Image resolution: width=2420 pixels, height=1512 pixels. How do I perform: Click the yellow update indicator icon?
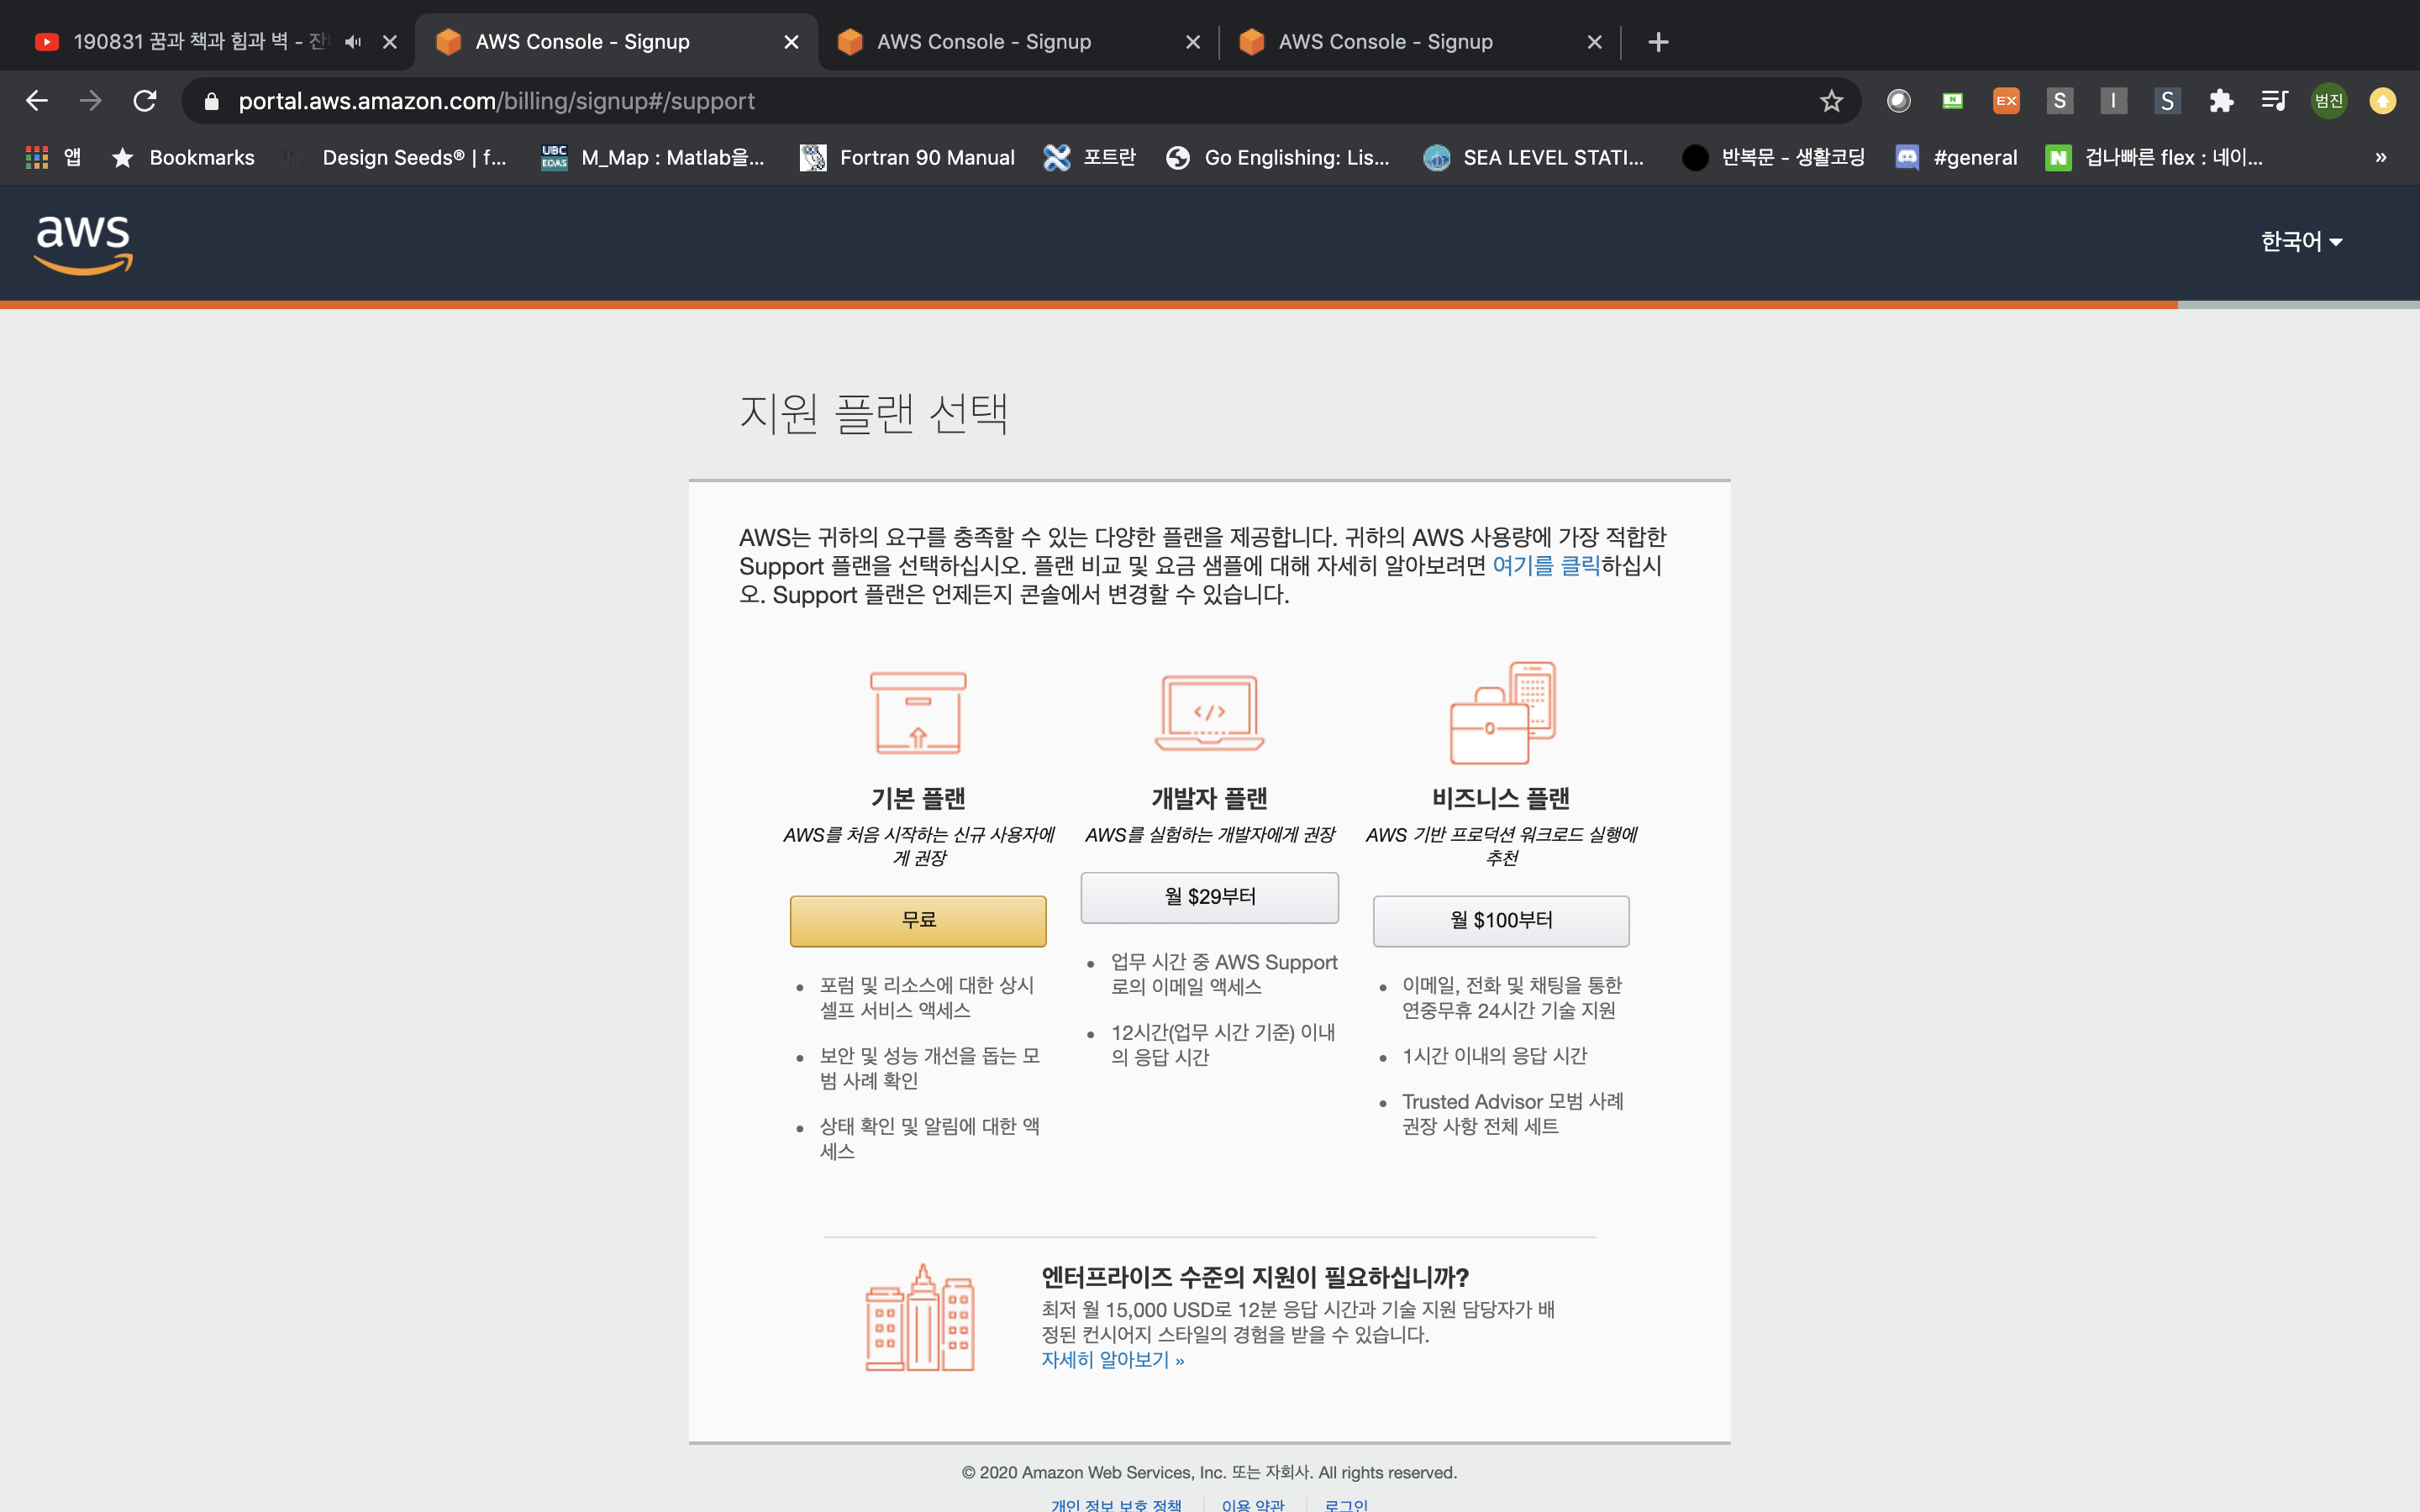tap(2383, 101)
